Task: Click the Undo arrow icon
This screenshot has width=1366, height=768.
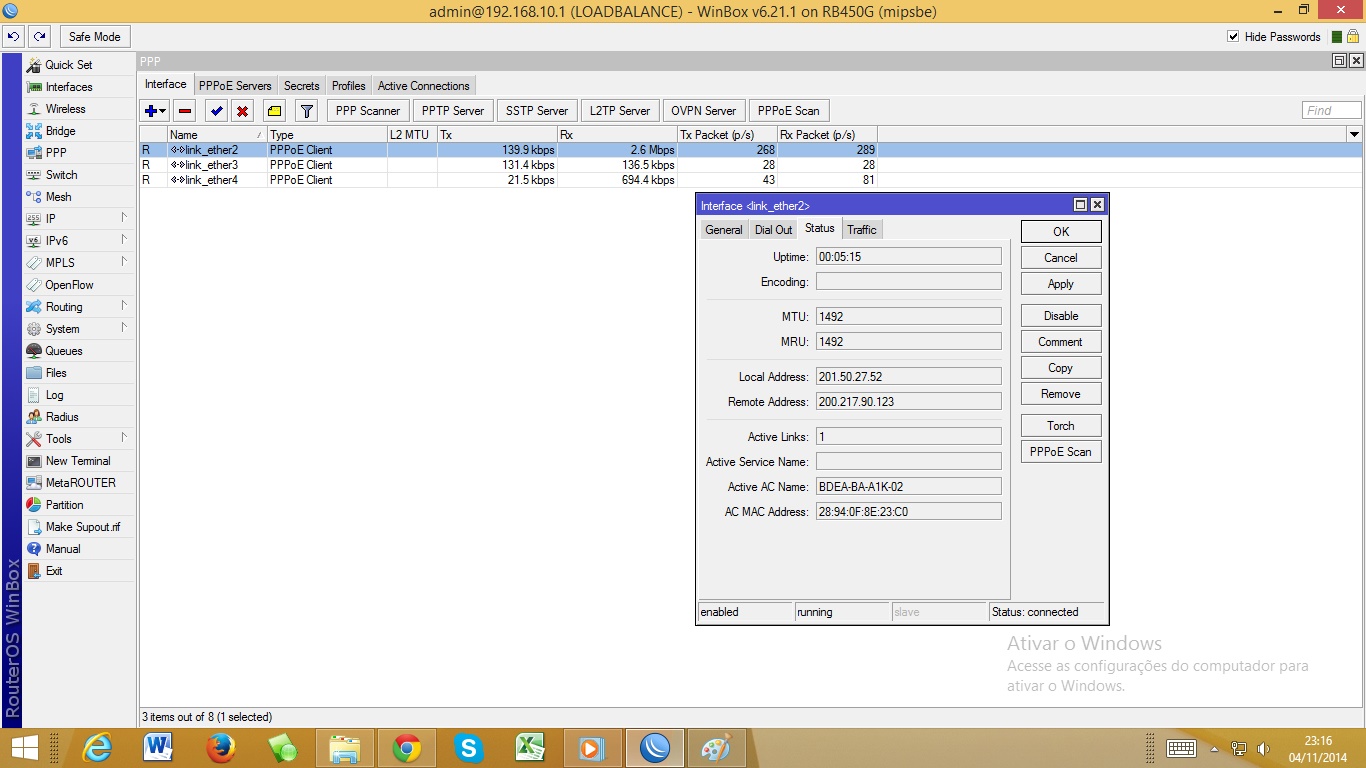Action: (14, 37)
